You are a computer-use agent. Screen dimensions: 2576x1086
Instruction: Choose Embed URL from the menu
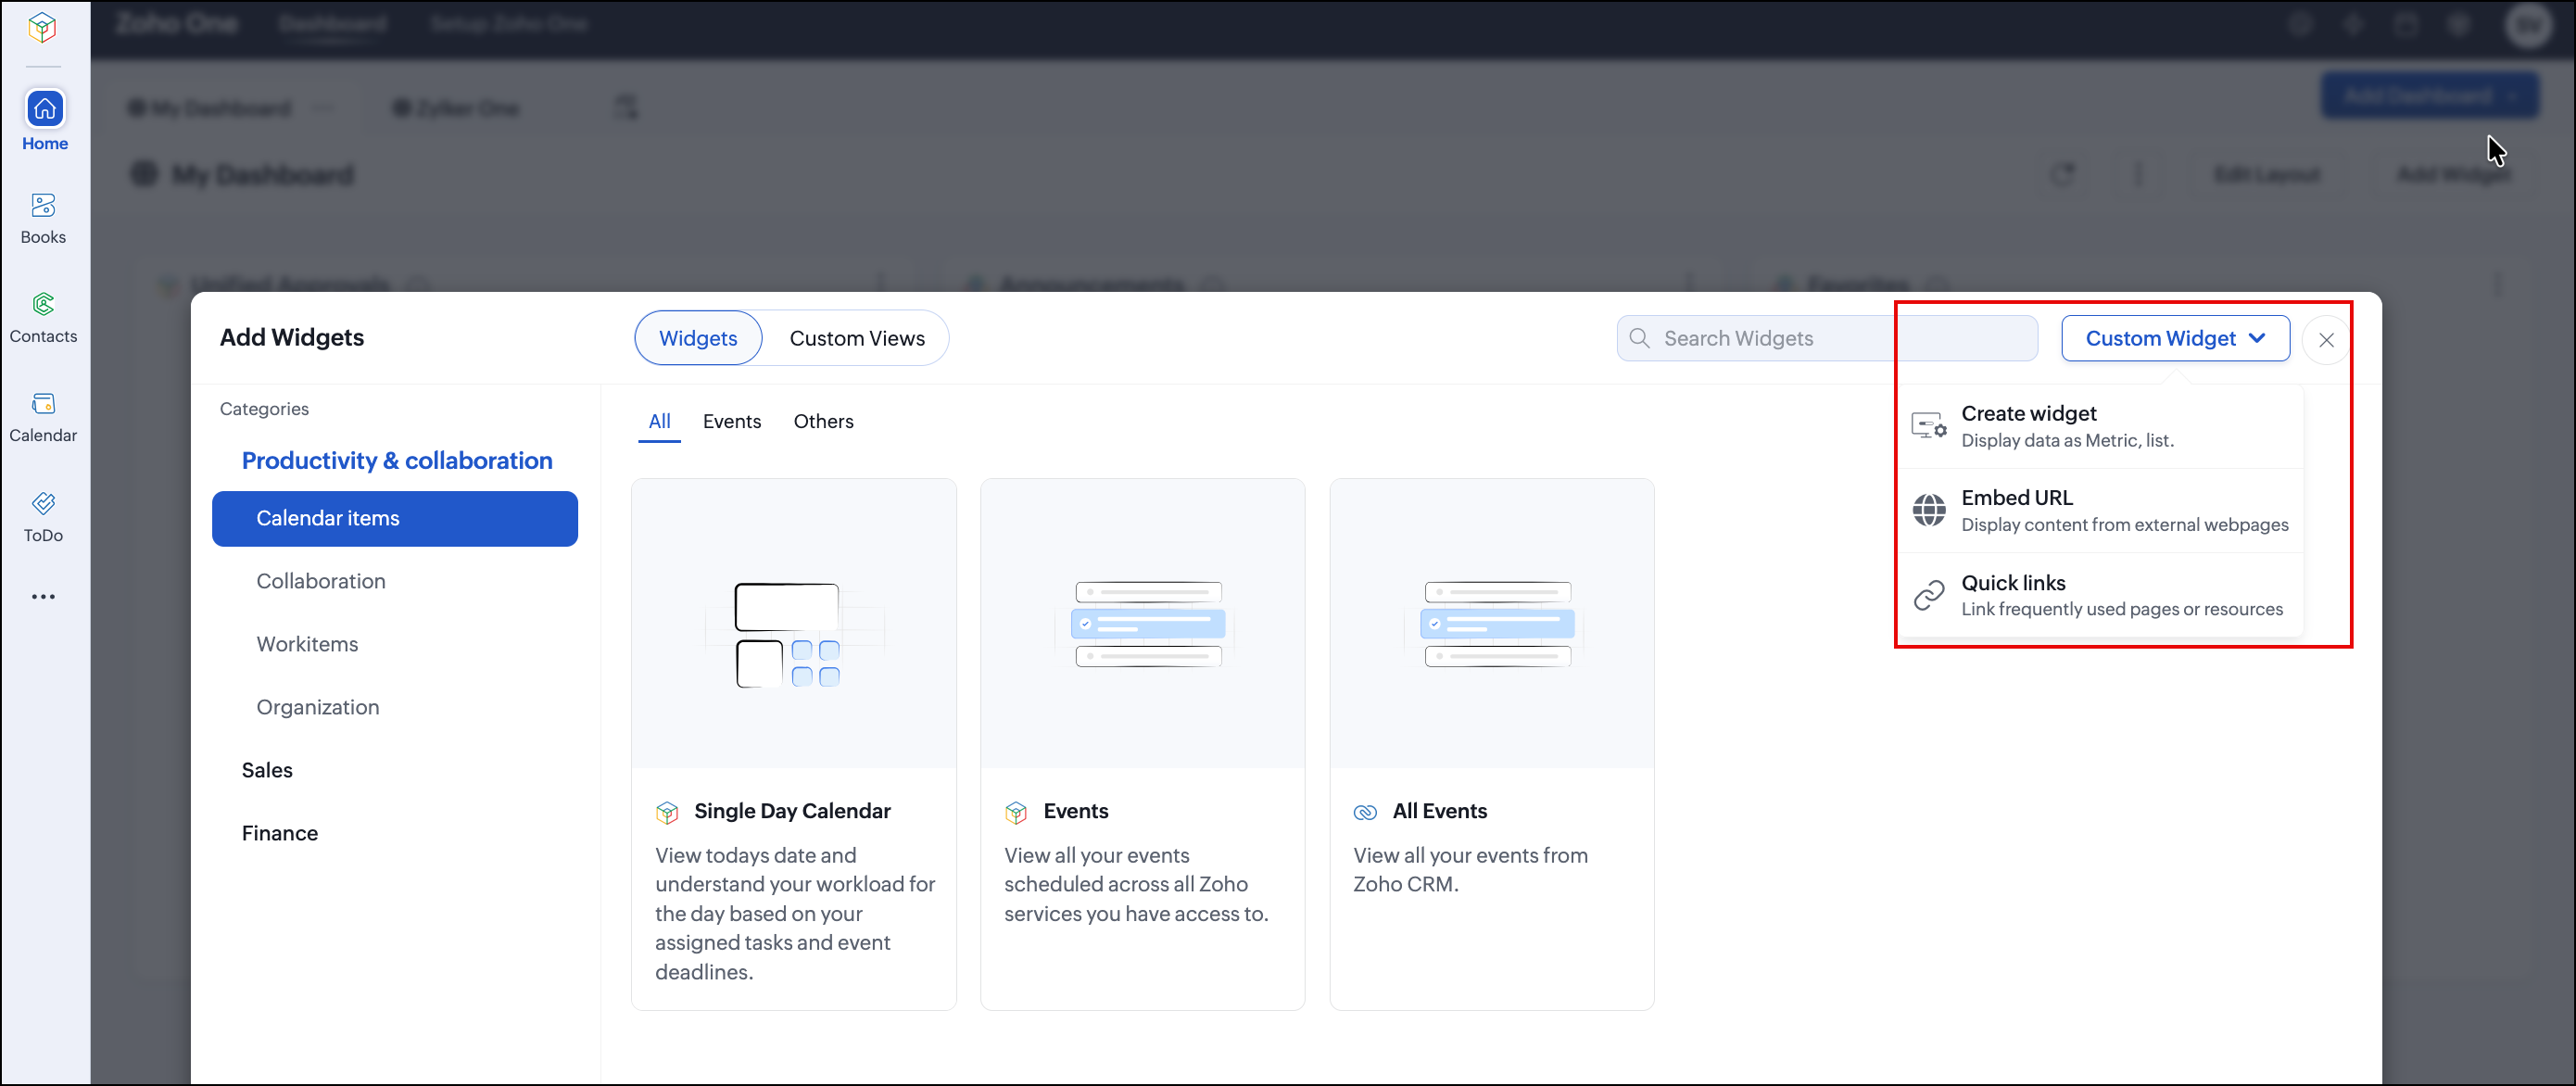tap(2101, 510)
